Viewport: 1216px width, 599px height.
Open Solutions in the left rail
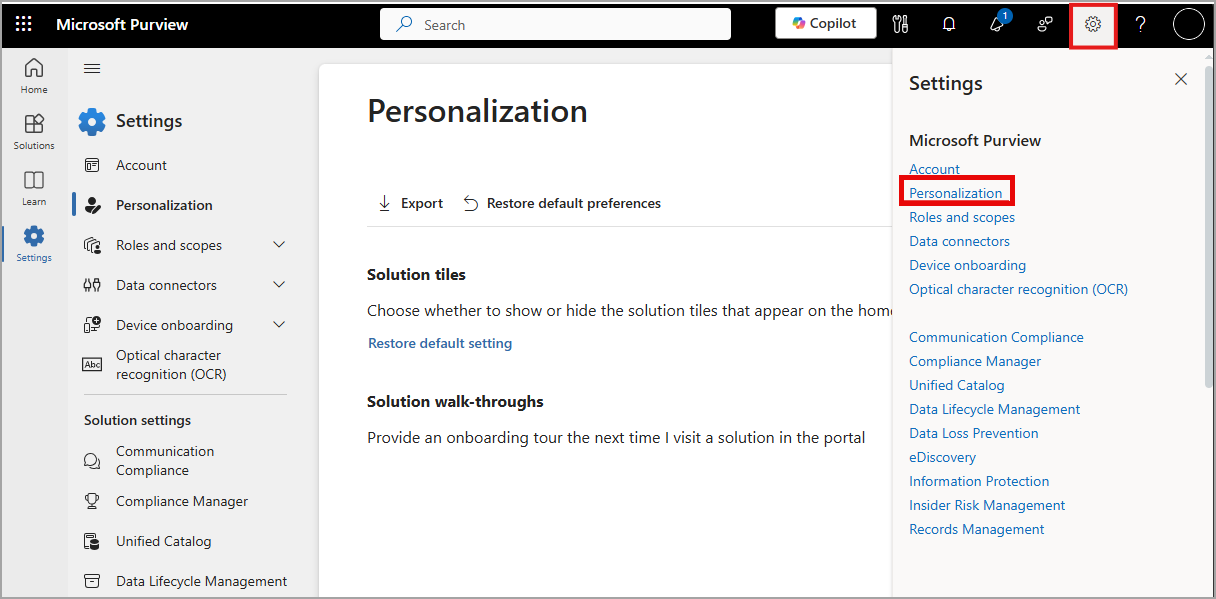point(34,132)
